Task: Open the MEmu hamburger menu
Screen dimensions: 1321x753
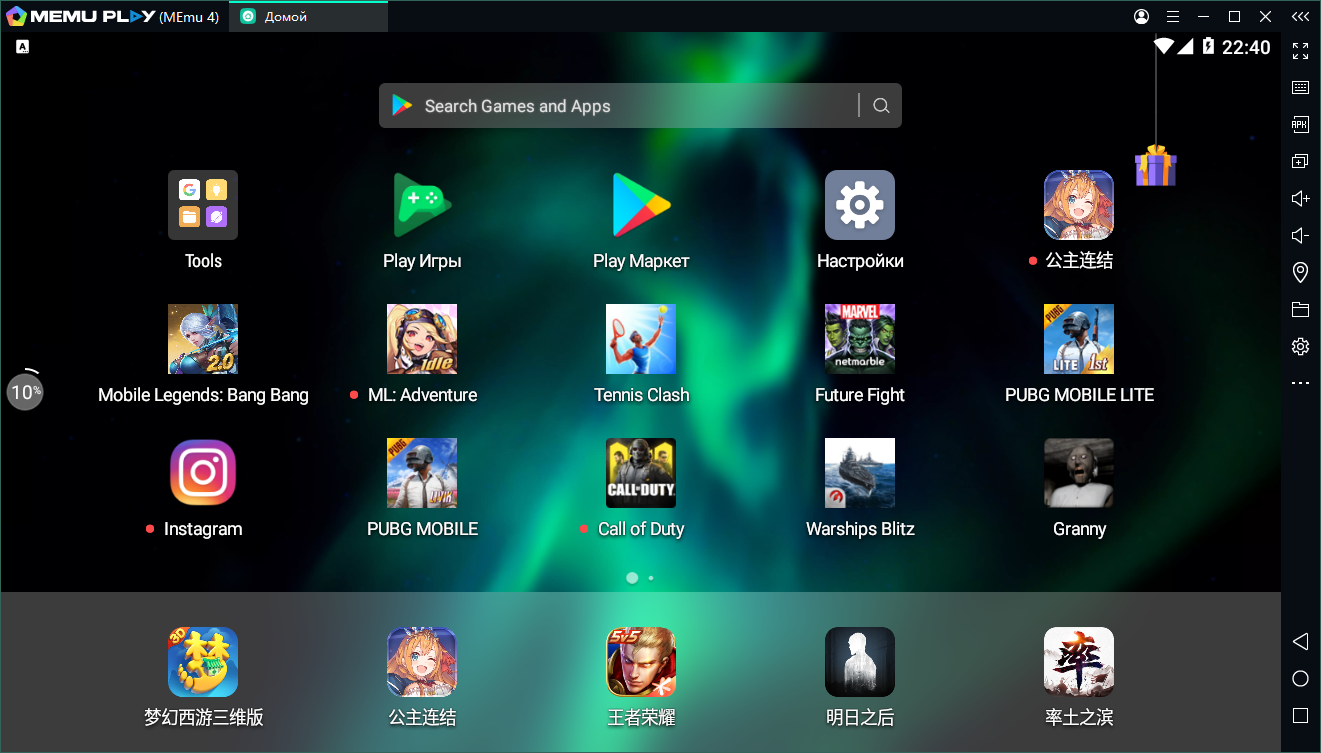Action: click(x=1173, y=17)
